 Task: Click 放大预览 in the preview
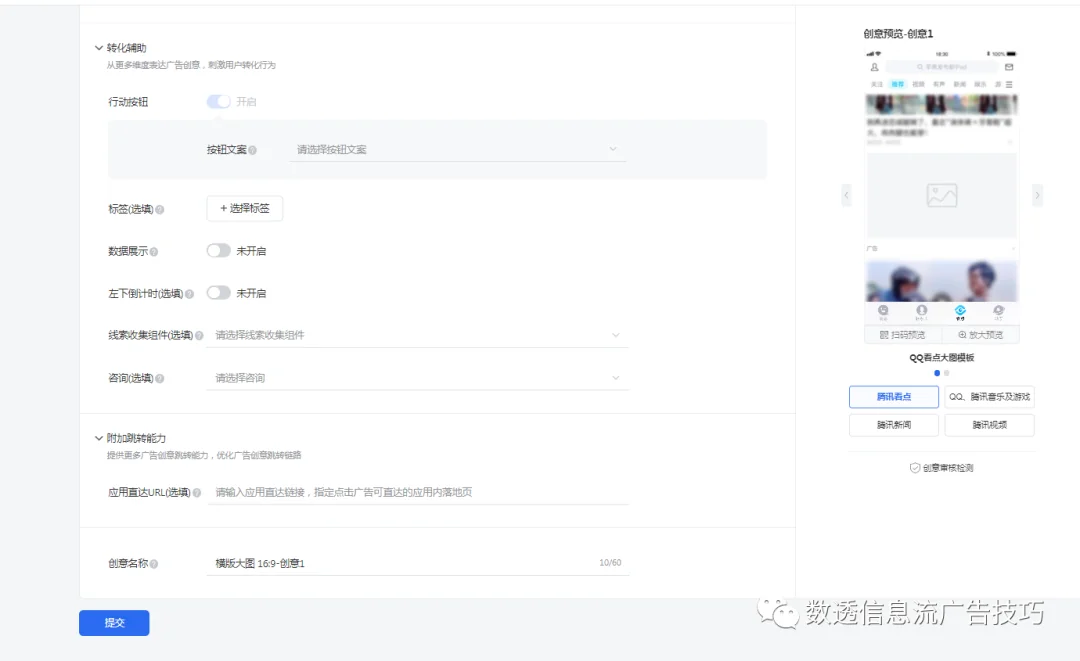(x=981, y=335)
